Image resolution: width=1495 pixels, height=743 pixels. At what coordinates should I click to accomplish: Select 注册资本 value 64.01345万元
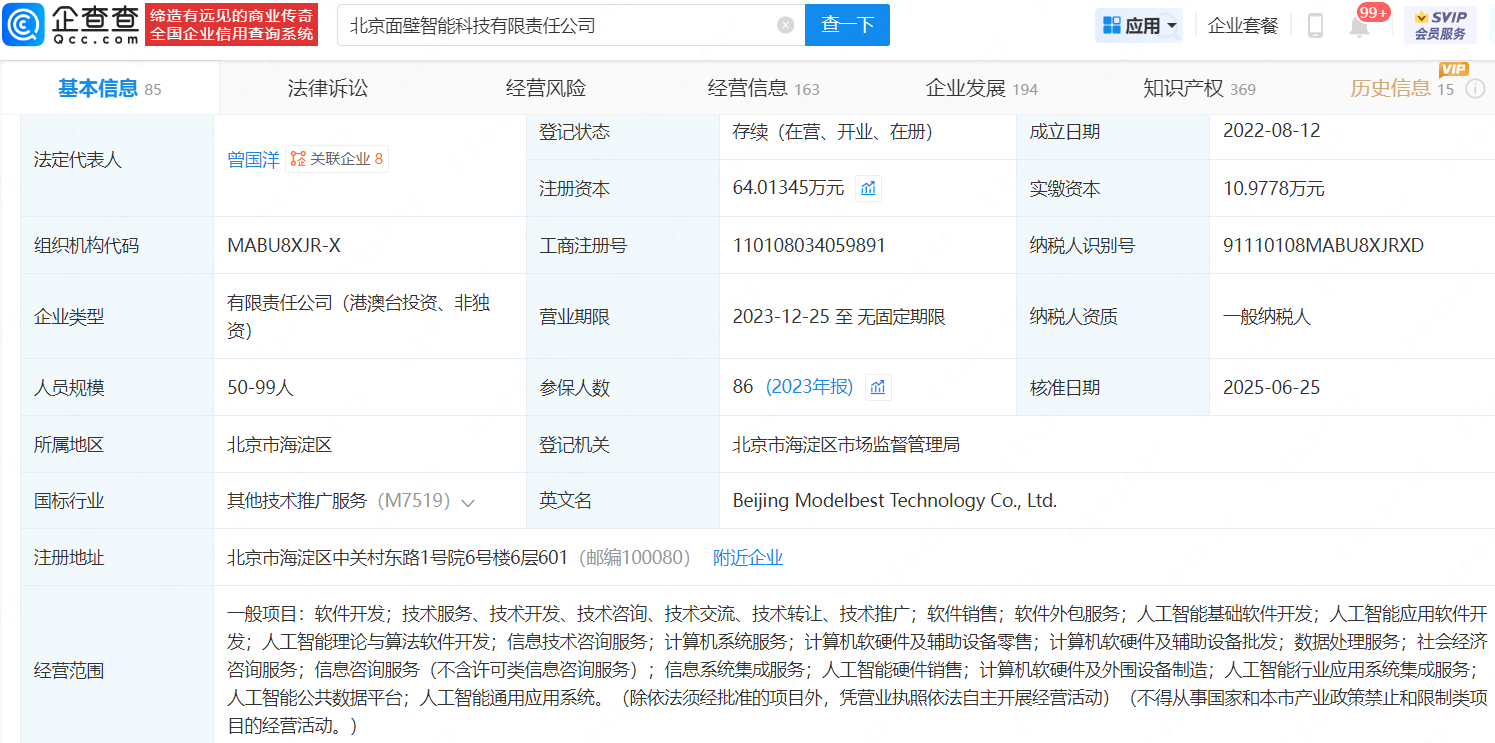788,188
